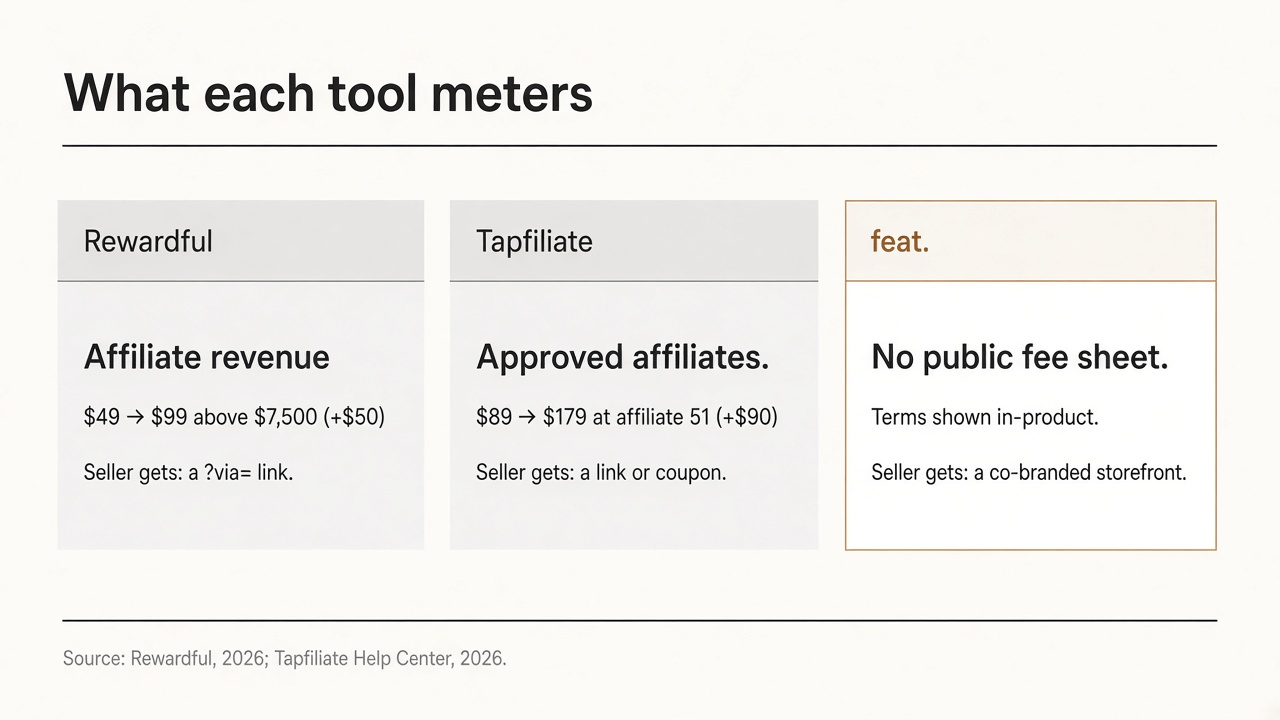1280x720 pixels.
Task: Click the "Approved affiliates." heading
Action: [623, 357]
